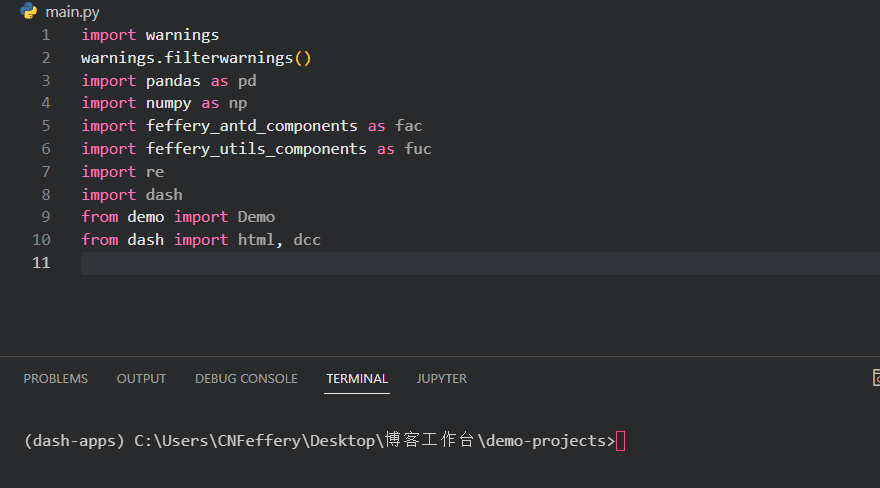Screen dimensions: 880x488
Task: Click the 'pd' alias on line 3
Action: click(247, 81)
